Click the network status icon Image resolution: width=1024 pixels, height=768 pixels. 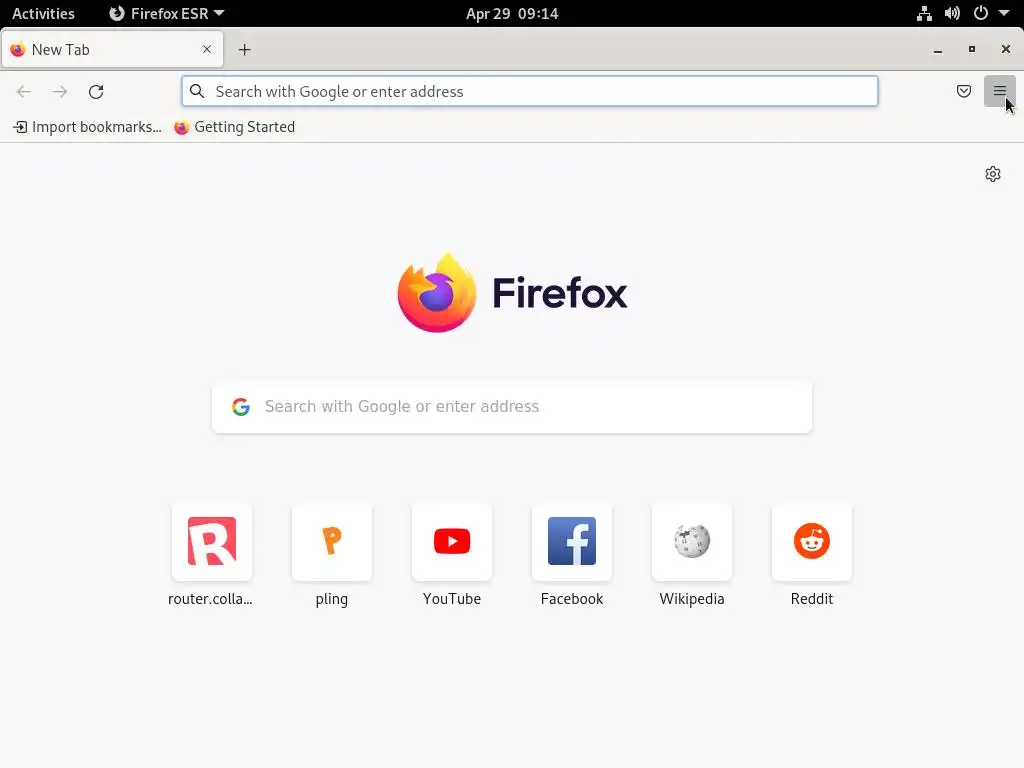pyautogui.click(x=924, y=14)
